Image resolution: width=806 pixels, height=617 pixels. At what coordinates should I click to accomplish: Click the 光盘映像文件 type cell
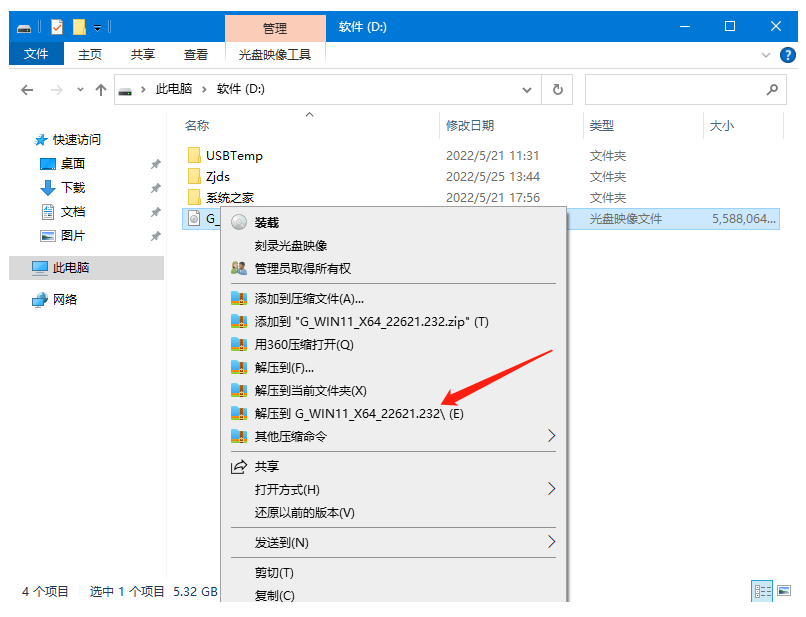pyautogui.click(x=626, y=219)
